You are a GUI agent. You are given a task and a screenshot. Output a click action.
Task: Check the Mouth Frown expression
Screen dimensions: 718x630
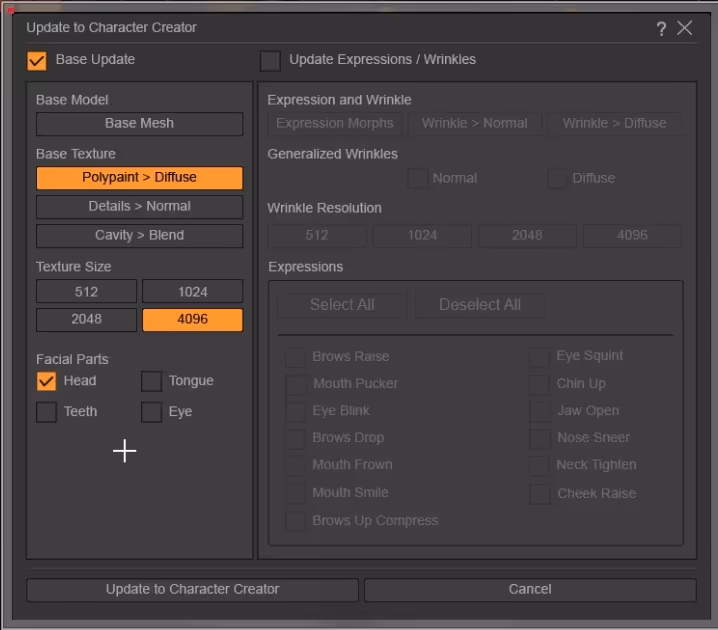295,465
